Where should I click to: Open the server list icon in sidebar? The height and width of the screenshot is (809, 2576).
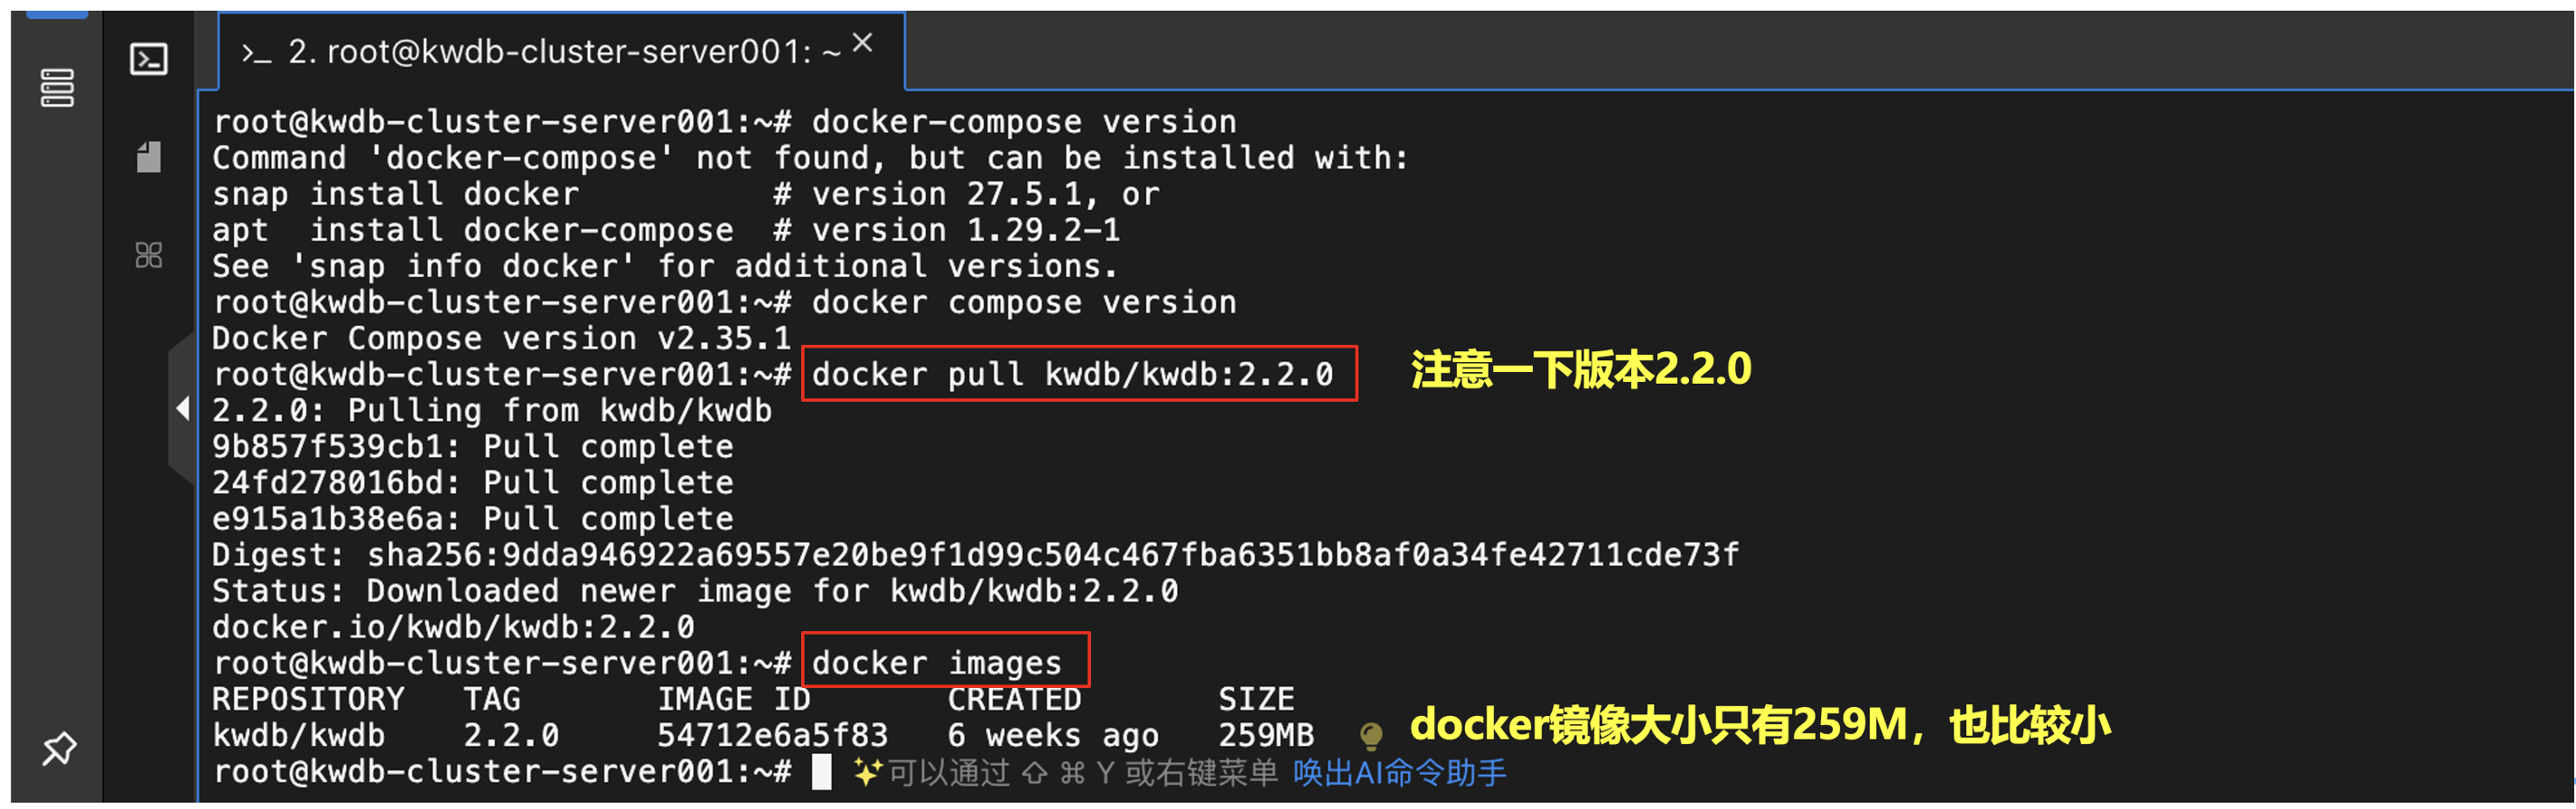tap(57, 88)
